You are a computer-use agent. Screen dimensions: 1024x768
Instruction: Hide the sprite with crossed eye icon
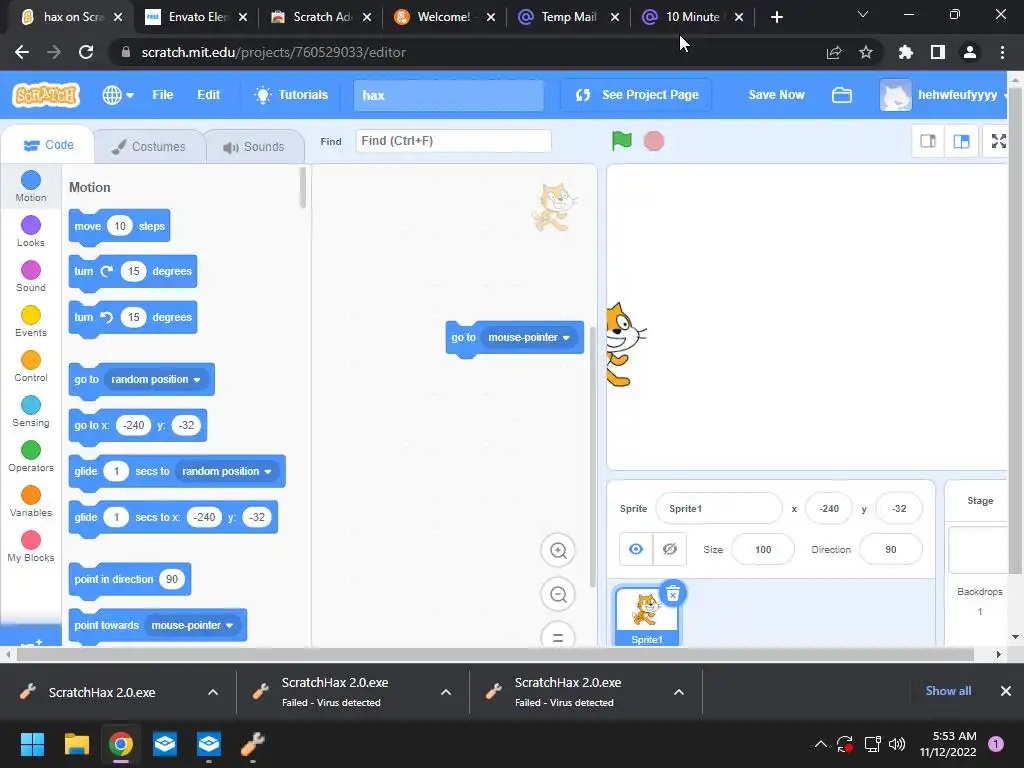669,549
